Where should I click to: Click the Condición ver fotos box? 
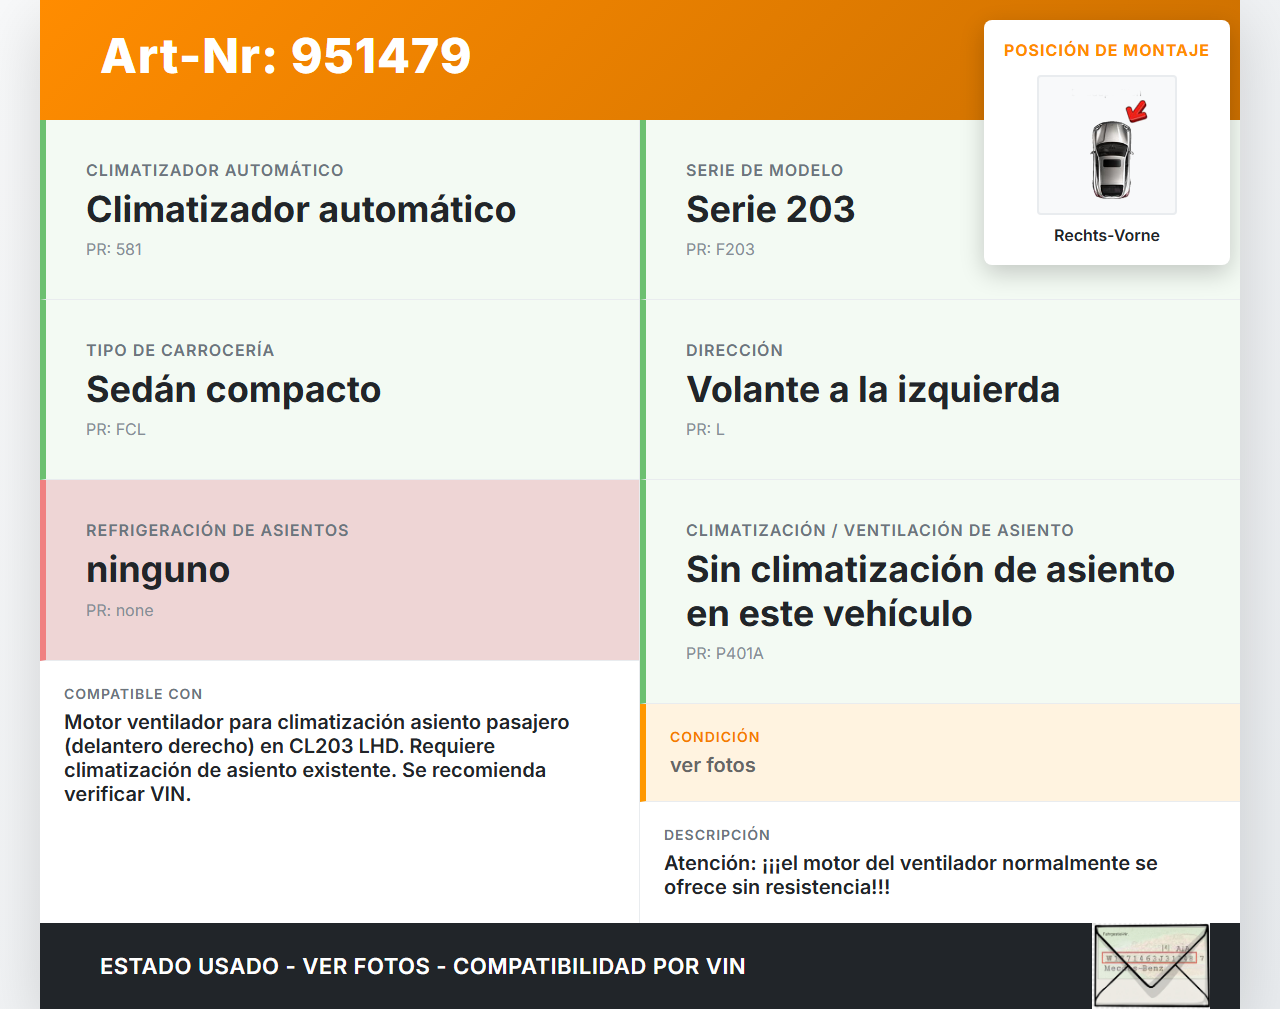[940, 752]
